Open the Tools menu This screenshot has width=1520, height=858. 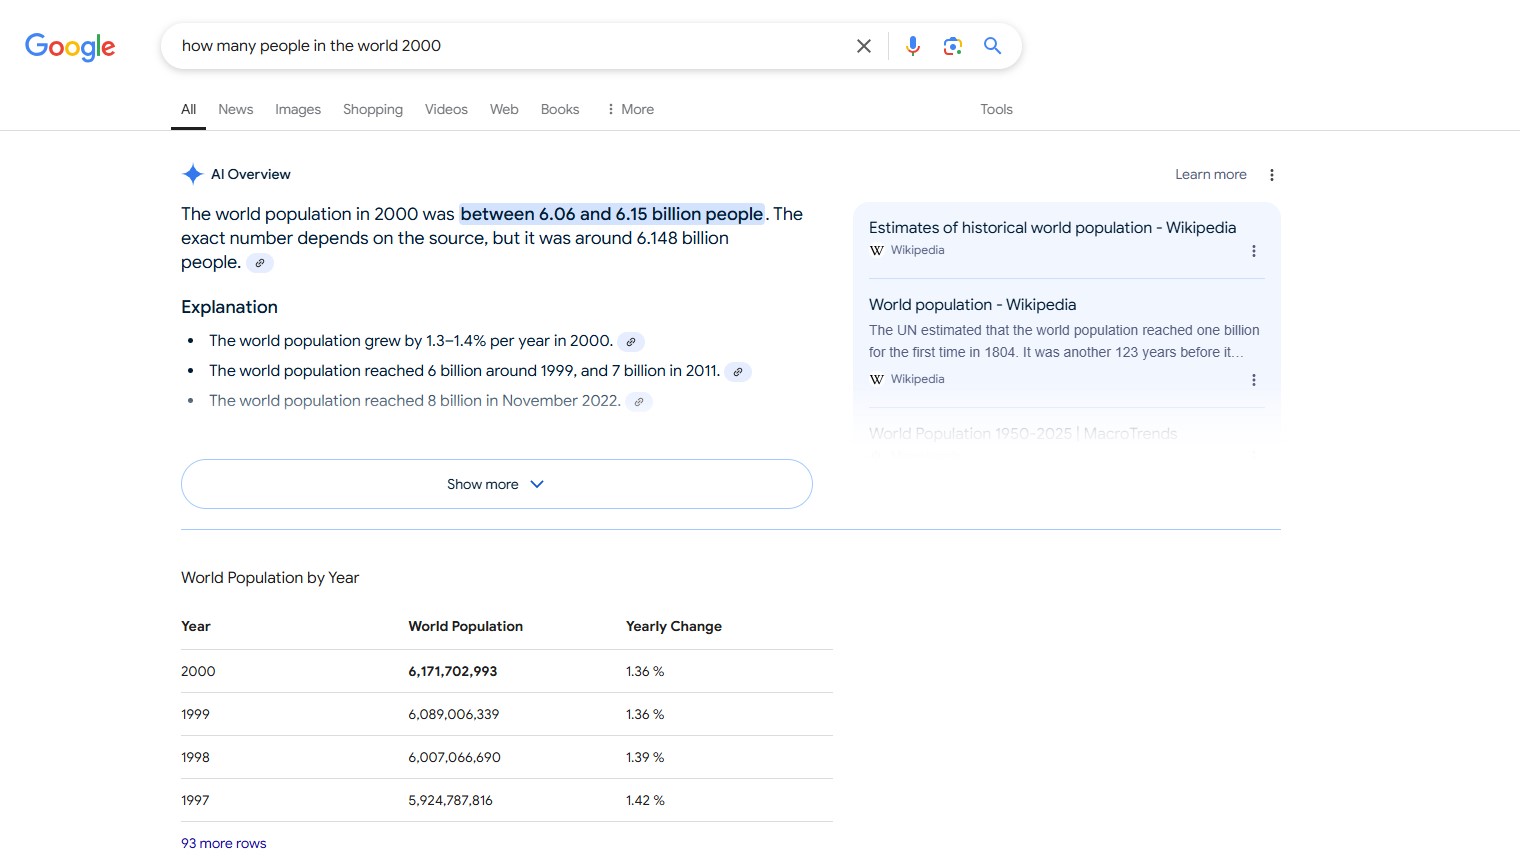pyautogui.click(x=996, y=109)
